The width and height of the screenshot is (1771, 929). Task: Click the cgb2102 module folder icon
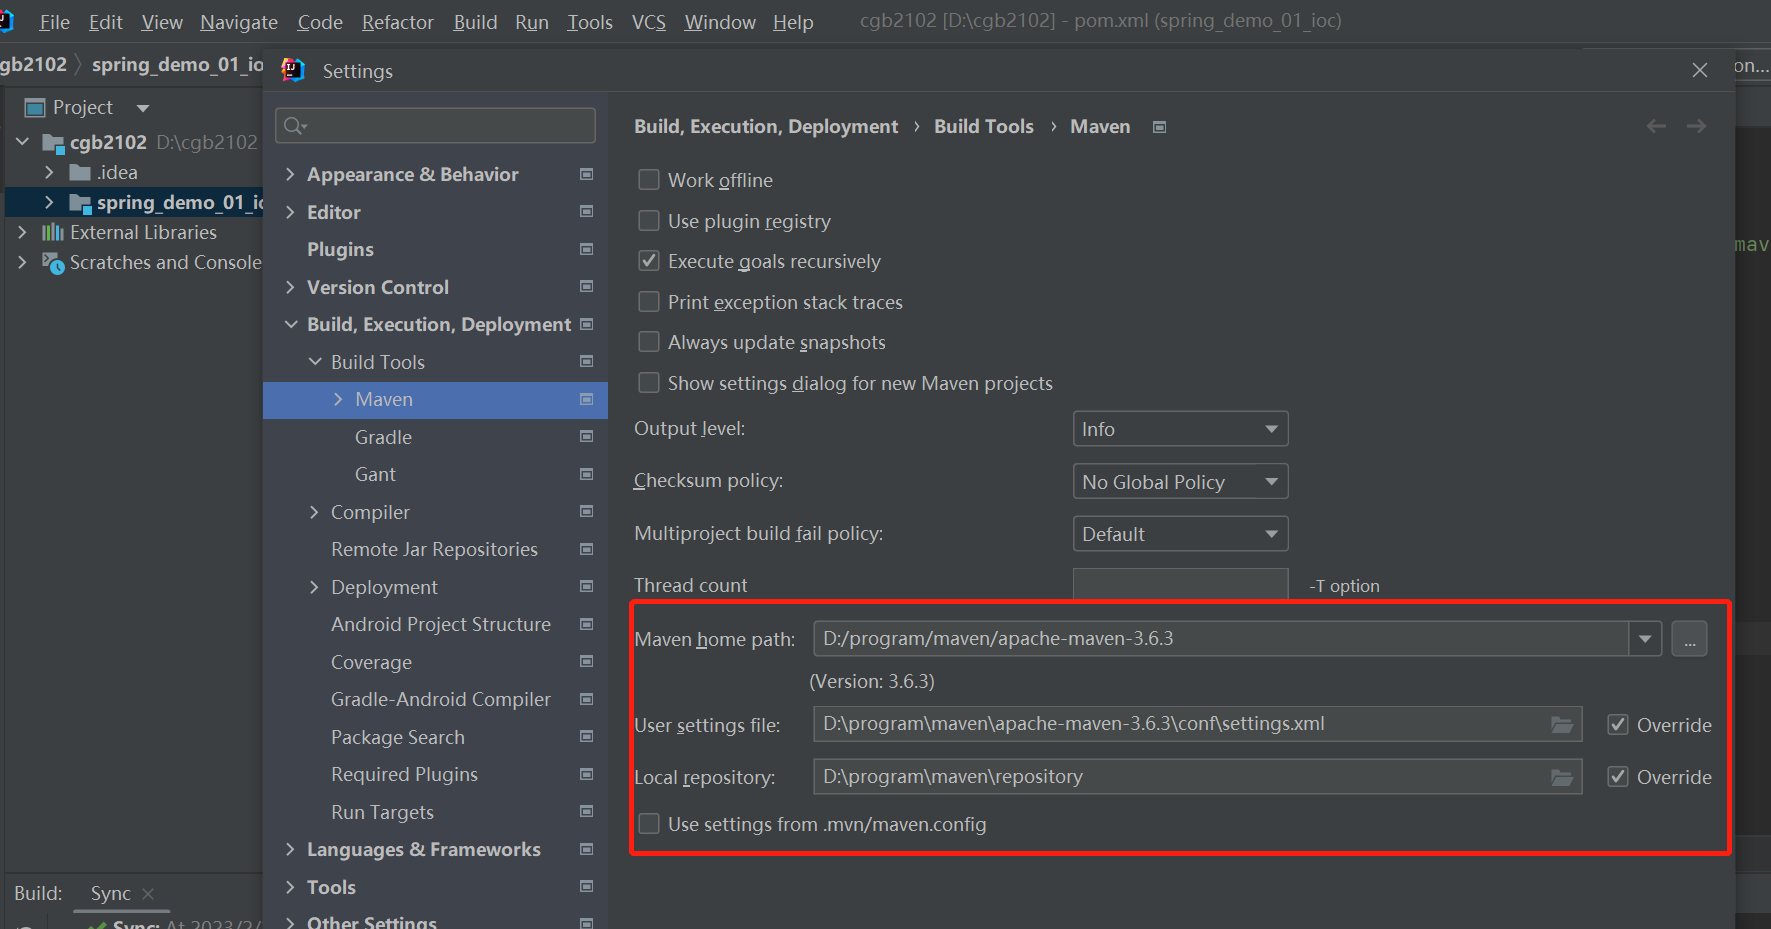53,143
